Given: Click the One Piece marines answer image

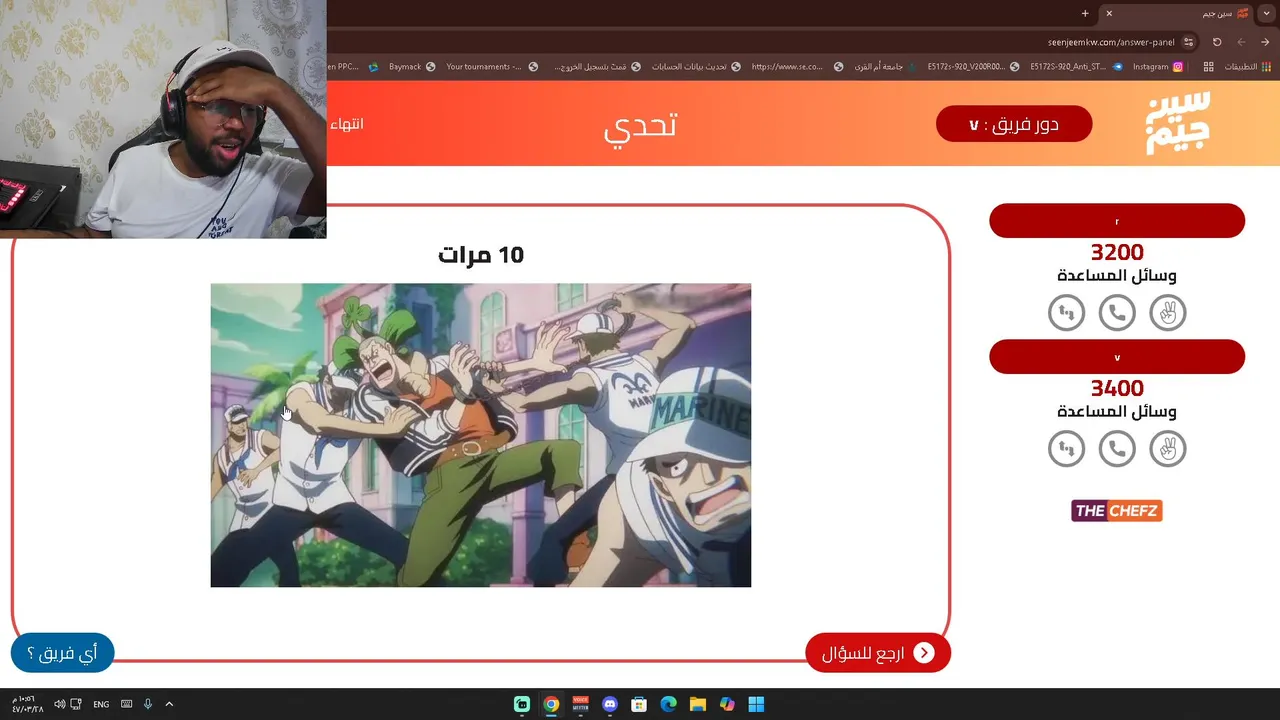Looking at the screenshot, I should [x=480, y=435].
